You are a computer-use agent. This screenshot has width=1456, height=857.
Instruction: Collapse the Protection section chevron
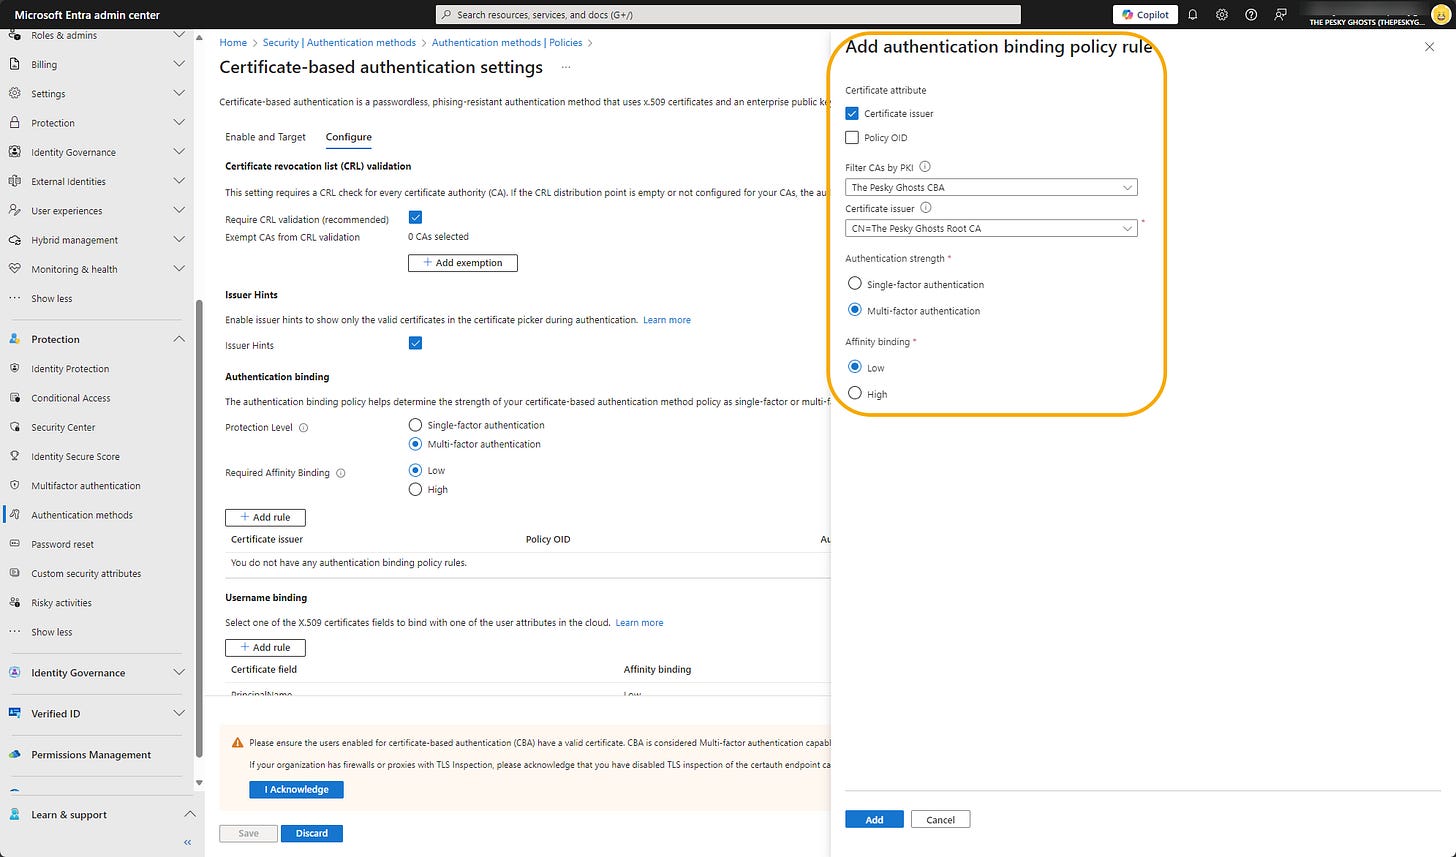click(179, 339)
